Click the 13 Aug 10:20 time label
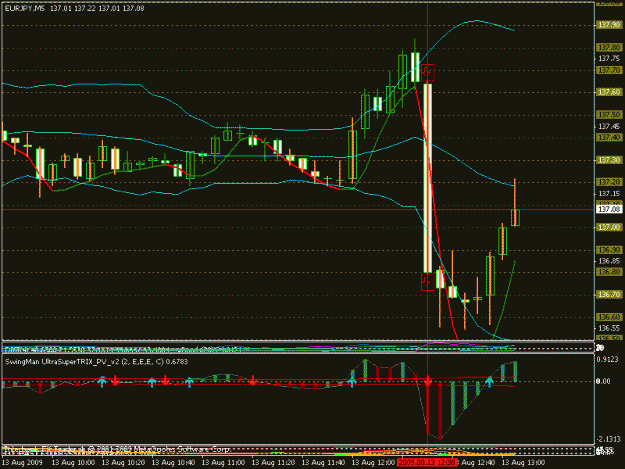The width and height of the screenshot is (625, 469). click(123, 463)
